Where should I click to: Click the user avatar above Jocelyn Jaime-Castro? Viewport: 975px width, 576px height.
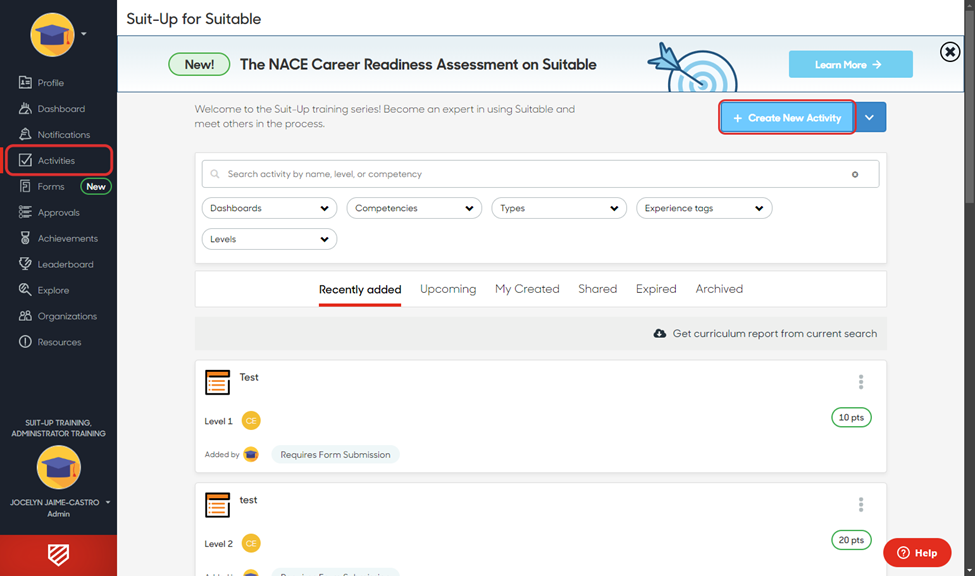pyautogui.click(x=58, y=467)
